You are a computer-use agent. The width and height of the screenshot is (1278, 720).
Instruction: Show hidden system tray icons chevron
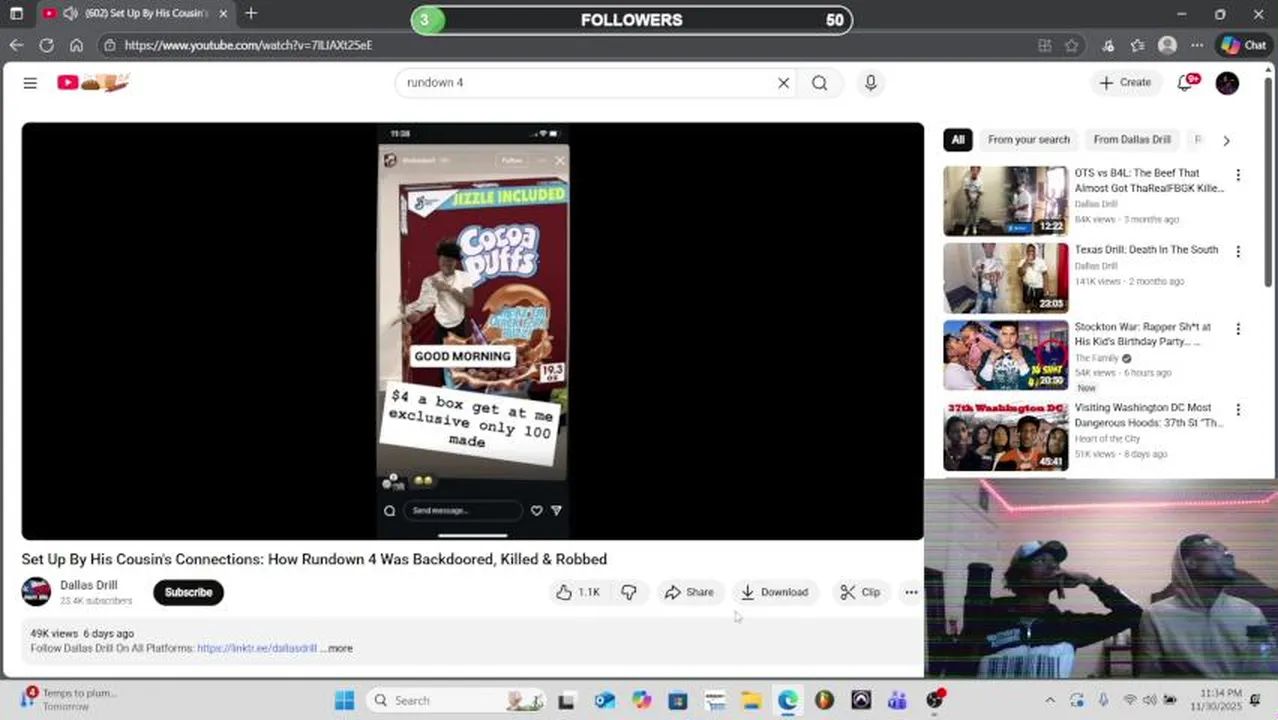(x=1049, y=700)
